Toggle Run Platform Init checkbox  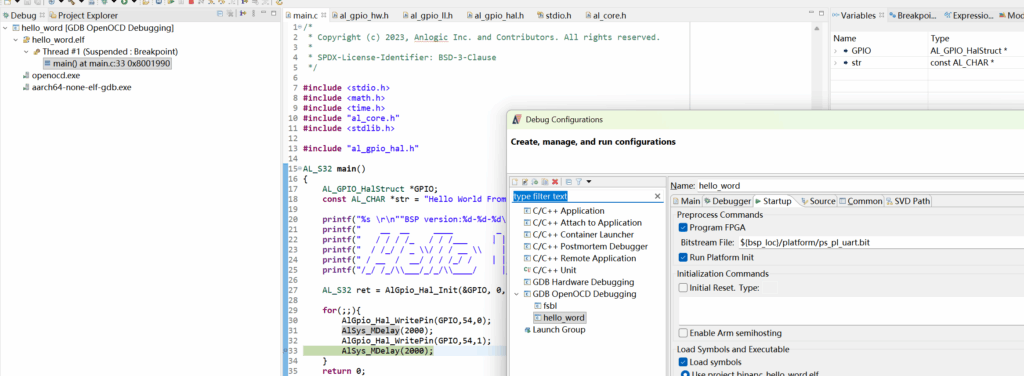pyautogui.click(x=683, y=257)
